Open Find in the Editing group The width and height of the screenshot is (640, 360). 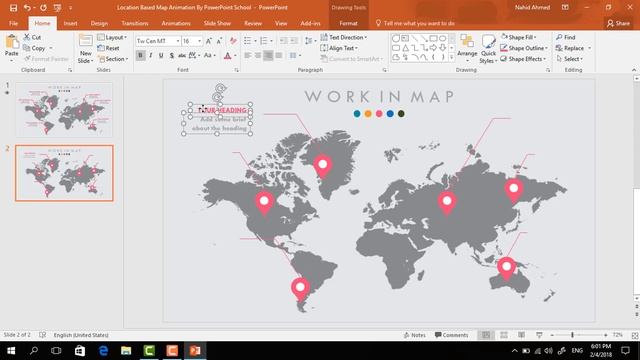pyautogui.click(x=566, y=37)
